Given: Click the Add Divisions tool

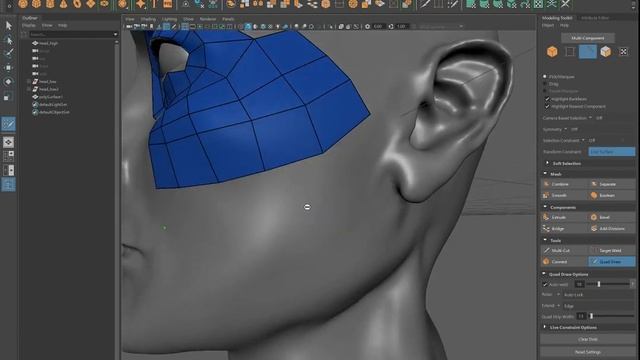Looking at the screenshot, I should tap(612, 229).
